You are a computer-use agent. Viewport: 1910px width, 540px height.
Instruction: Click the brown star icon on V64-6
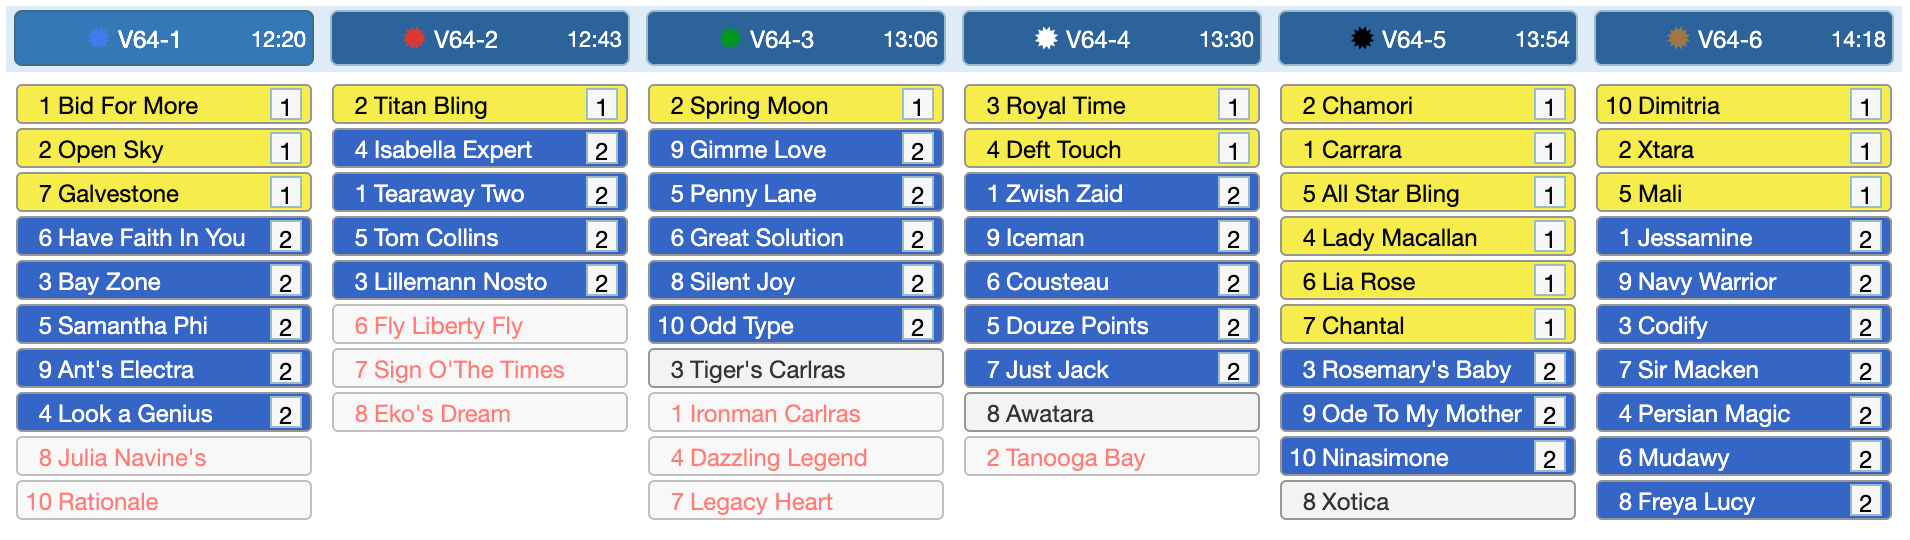(x=1678, y=39)
